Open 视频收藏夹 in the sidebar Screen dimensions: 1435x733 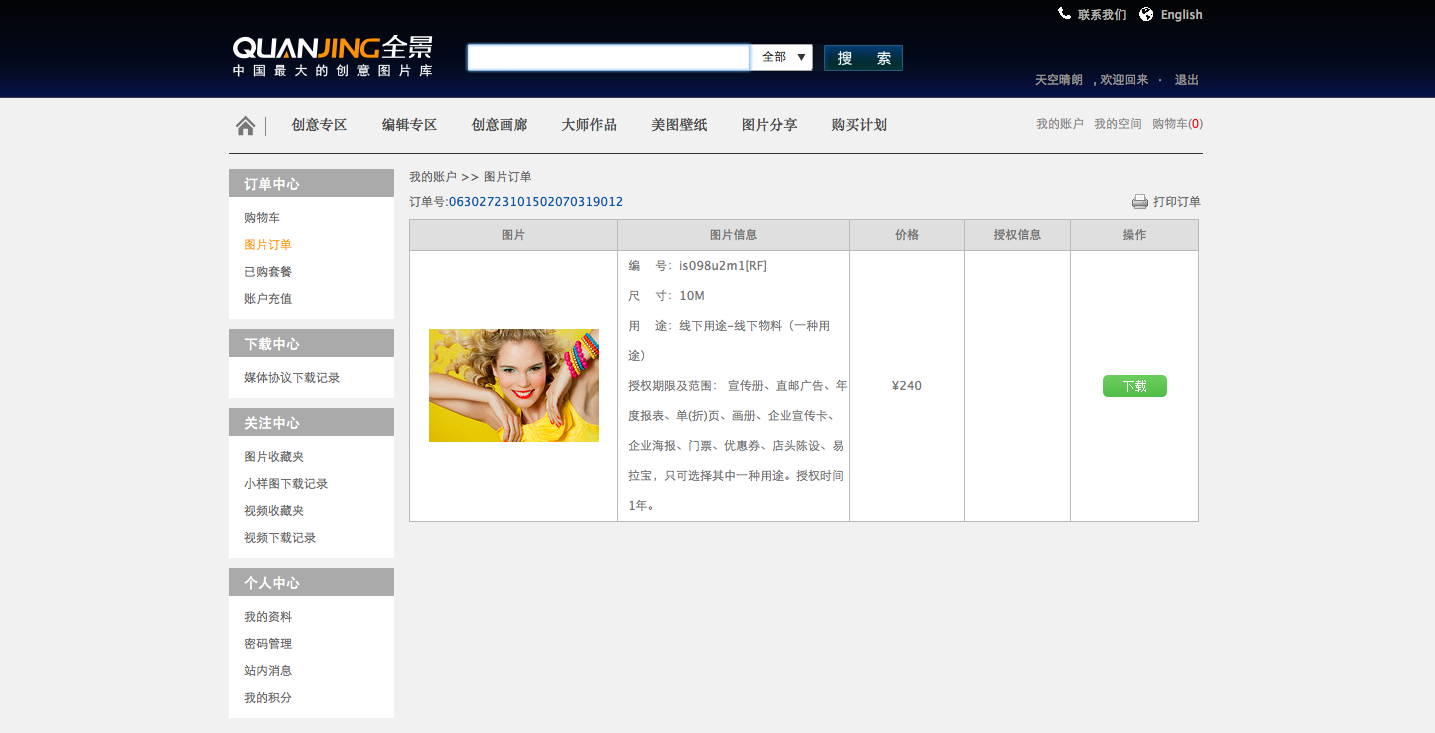[274, 511]
